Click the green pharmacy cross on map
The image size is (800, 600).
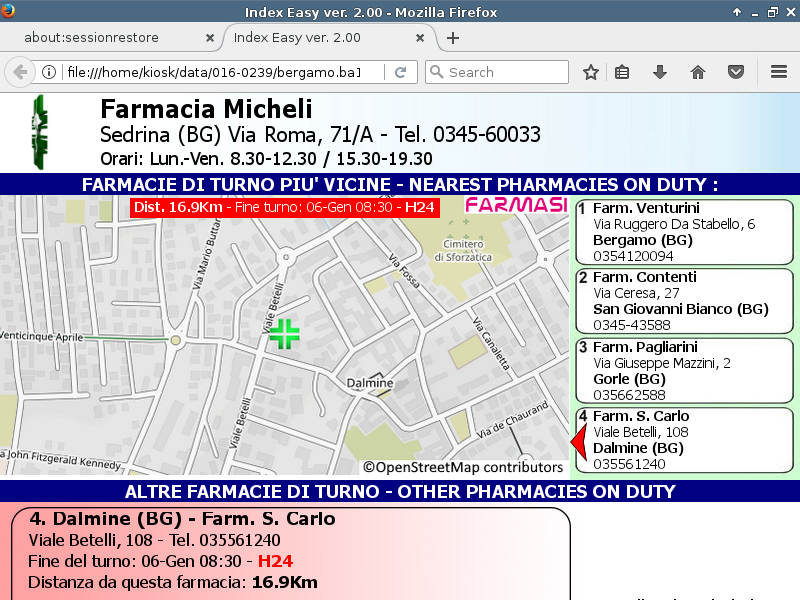(285, 334)
